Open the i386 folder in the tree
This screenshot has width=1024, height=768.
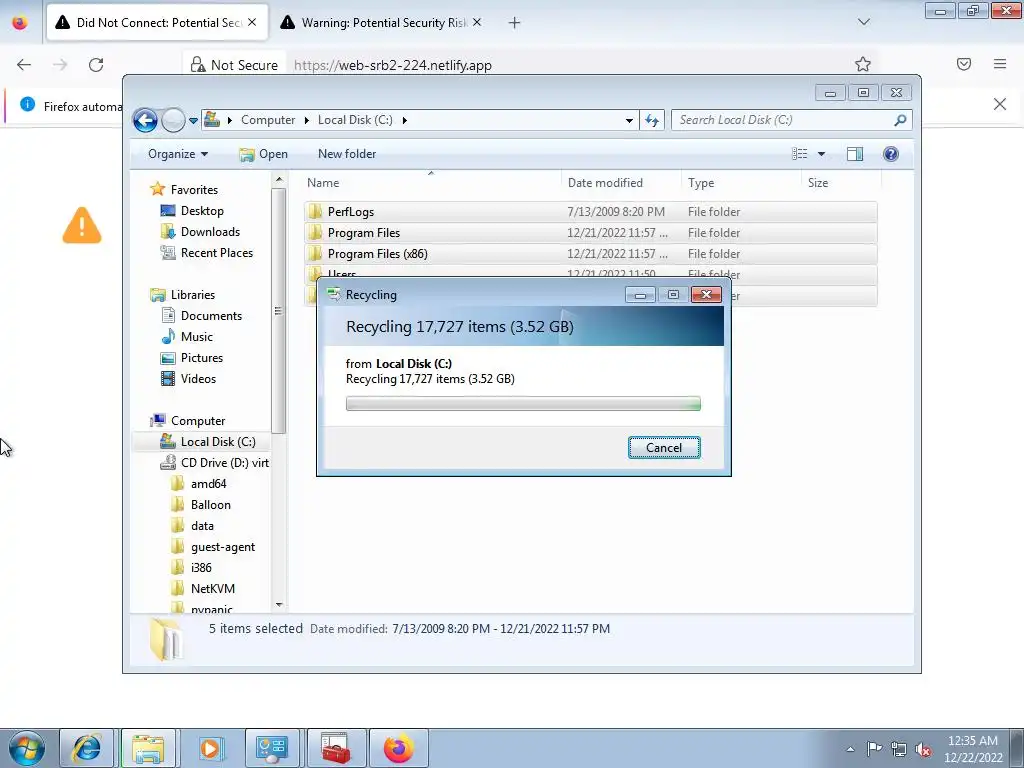tap(200, 568)
